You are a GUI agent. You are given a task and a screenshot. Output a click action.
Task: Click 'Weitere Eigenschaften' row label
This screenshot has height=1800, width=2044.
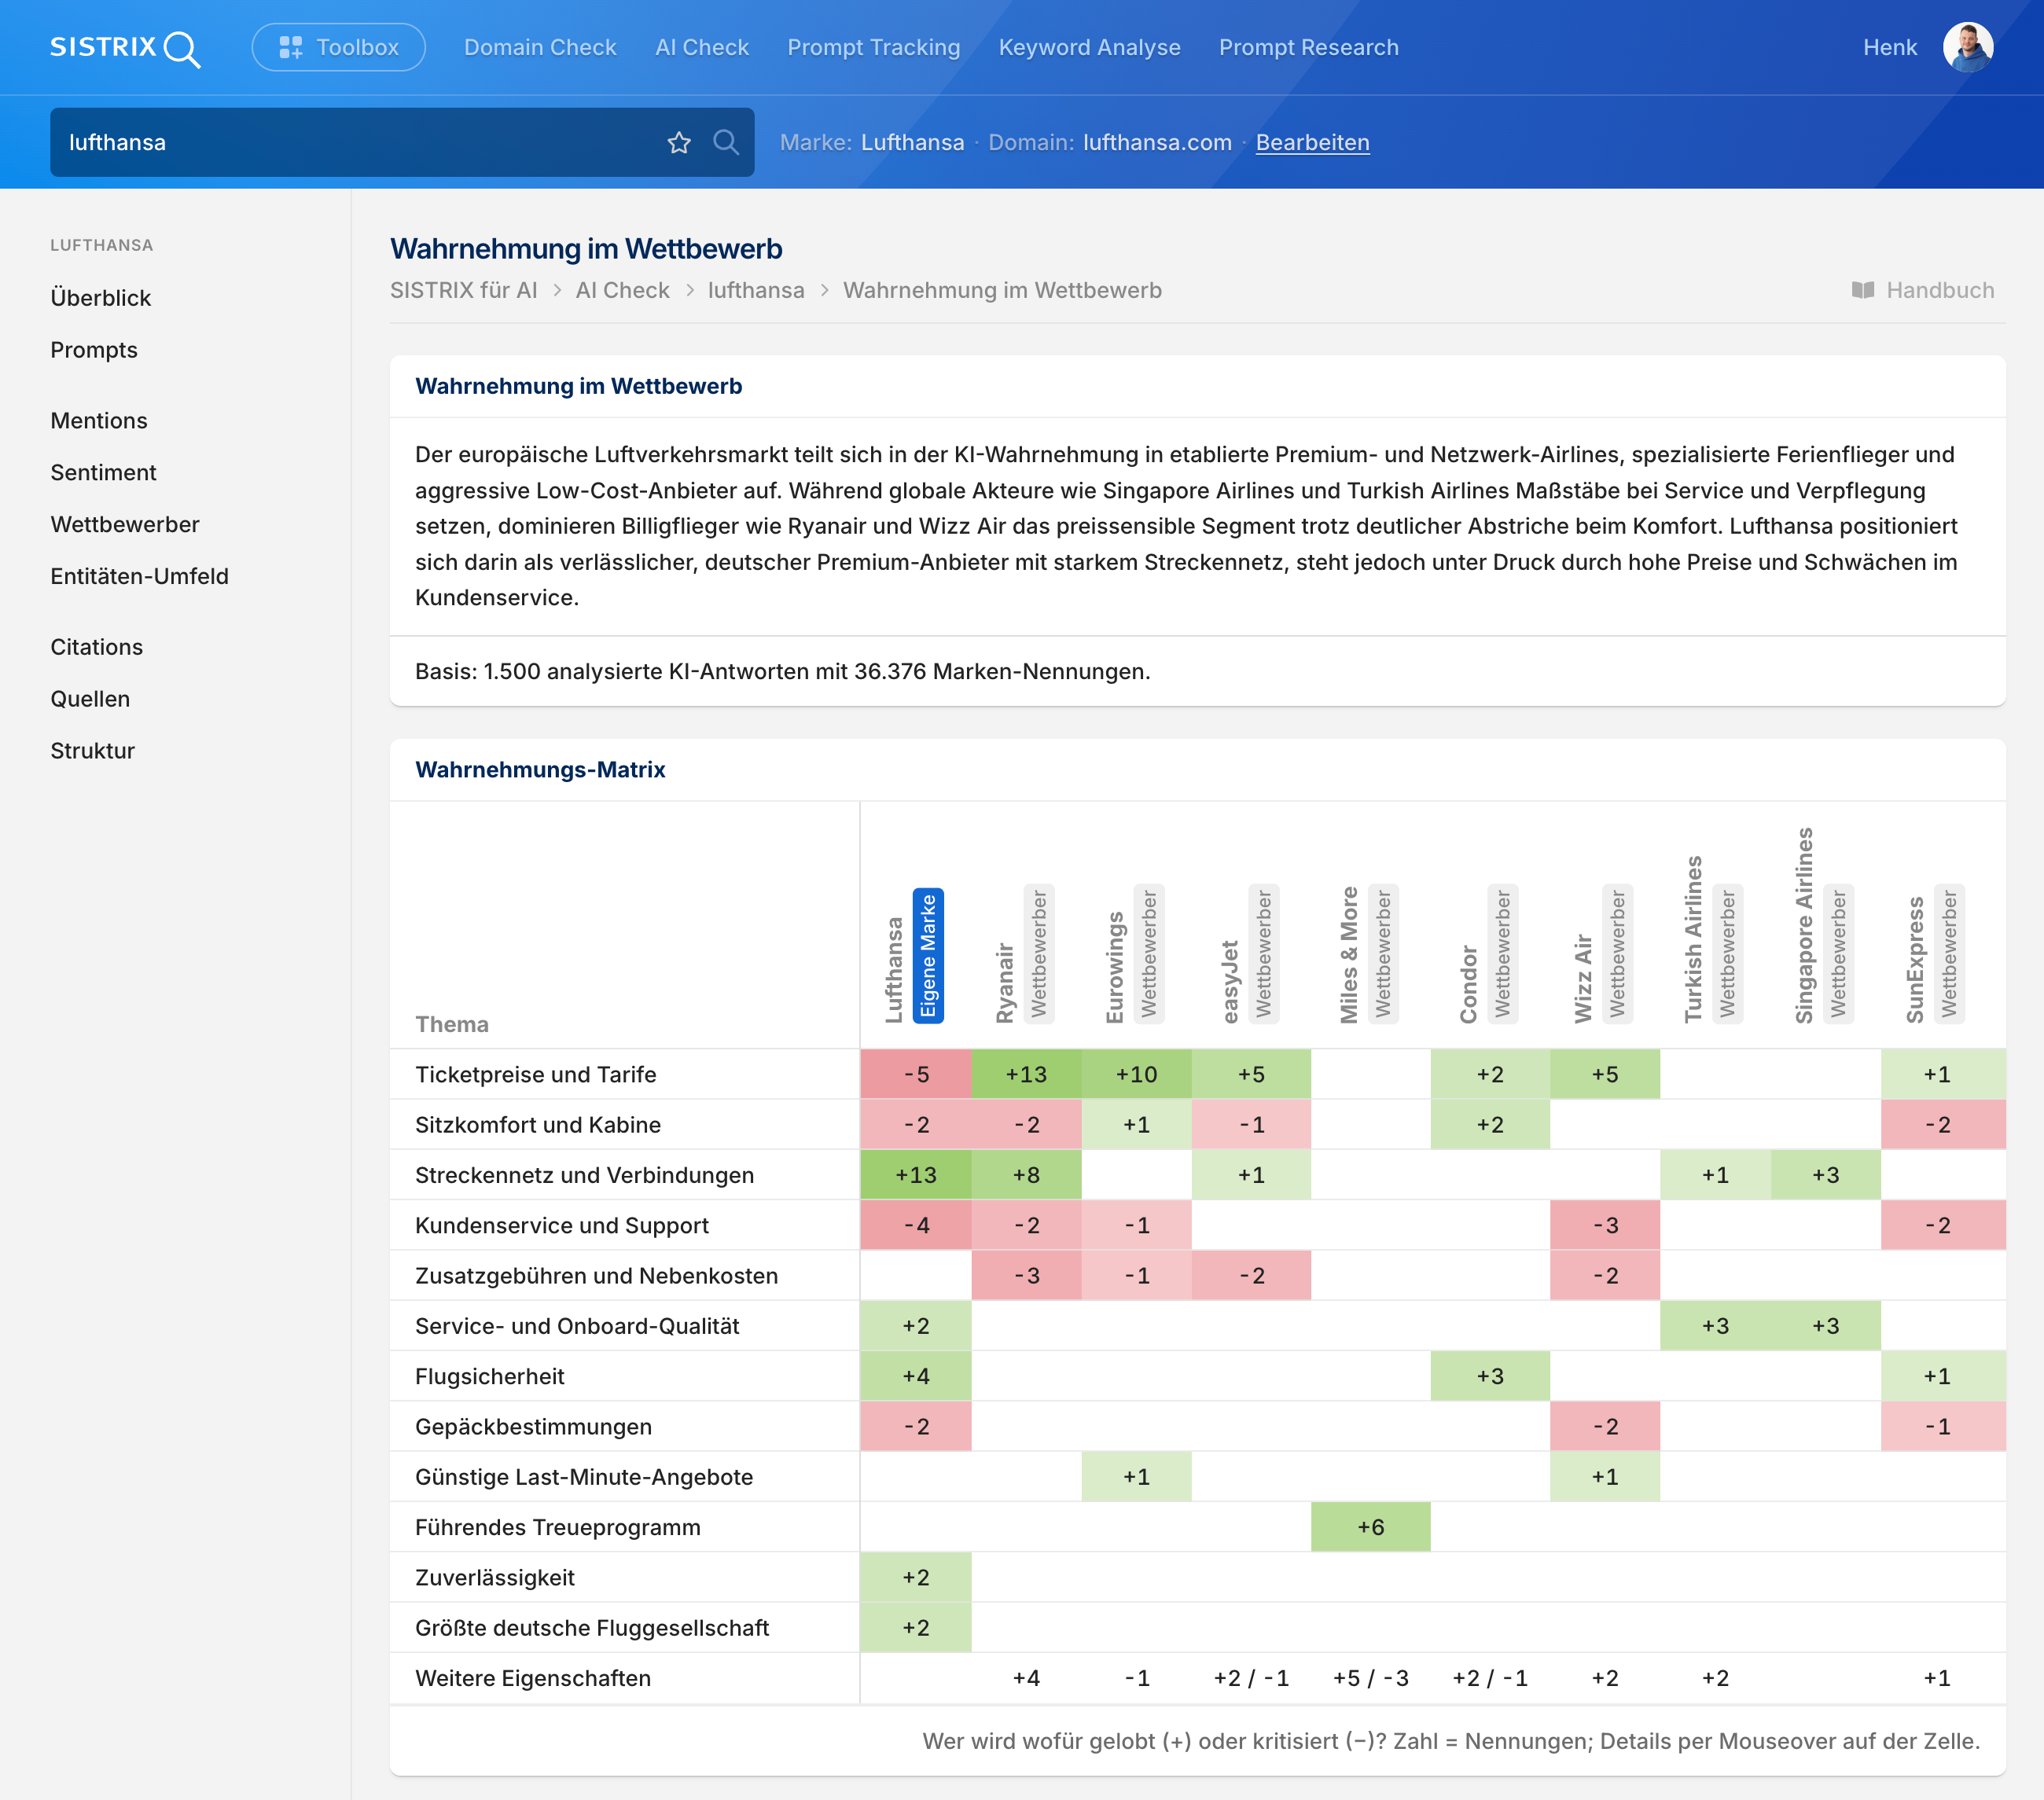(x=532, y=1678)
